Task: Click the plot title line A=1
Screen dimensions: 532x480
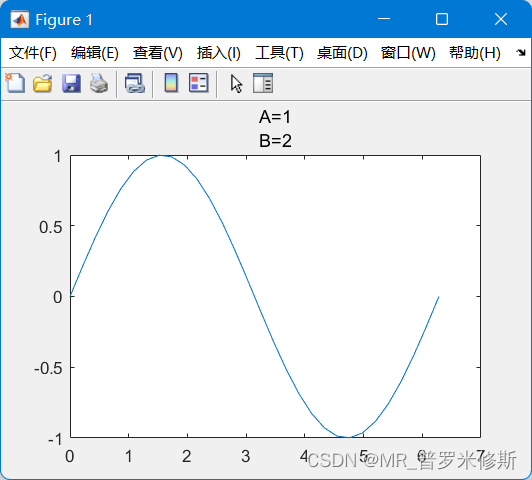Action: click(x=275, y=117)
